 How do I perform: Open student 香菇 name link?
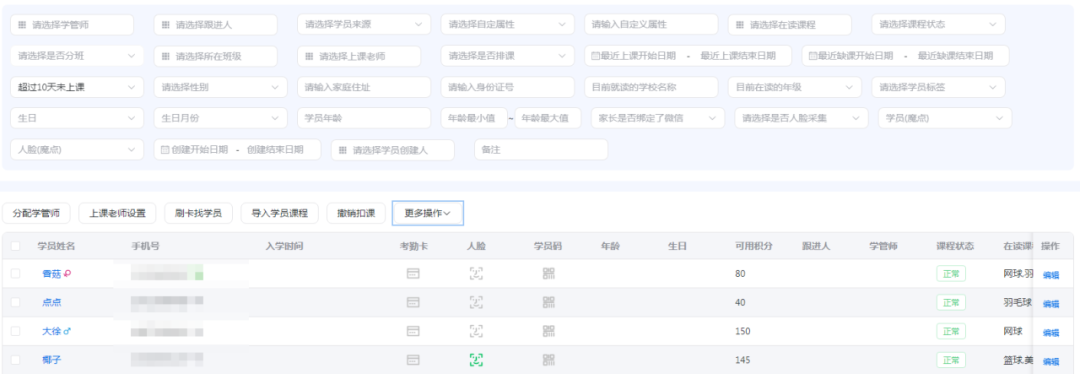pyautogui.click(x=52, y=273)
